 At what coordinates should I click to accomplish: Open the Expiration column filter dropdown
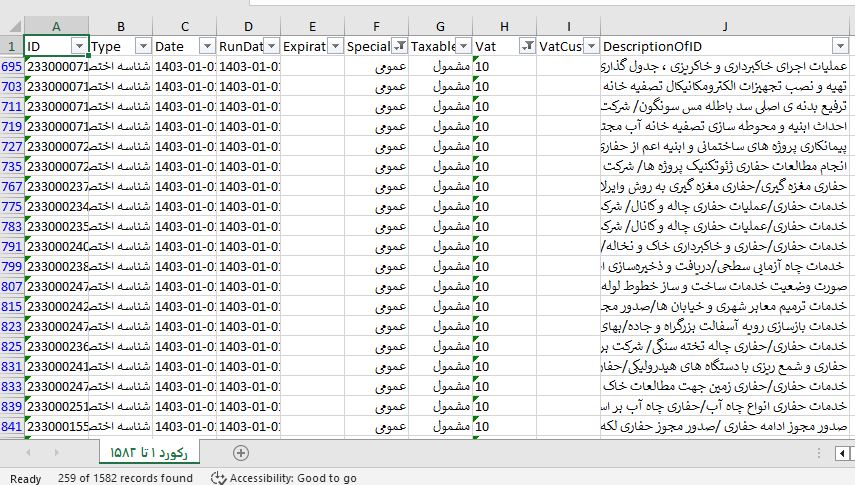[x=335, y=46]
